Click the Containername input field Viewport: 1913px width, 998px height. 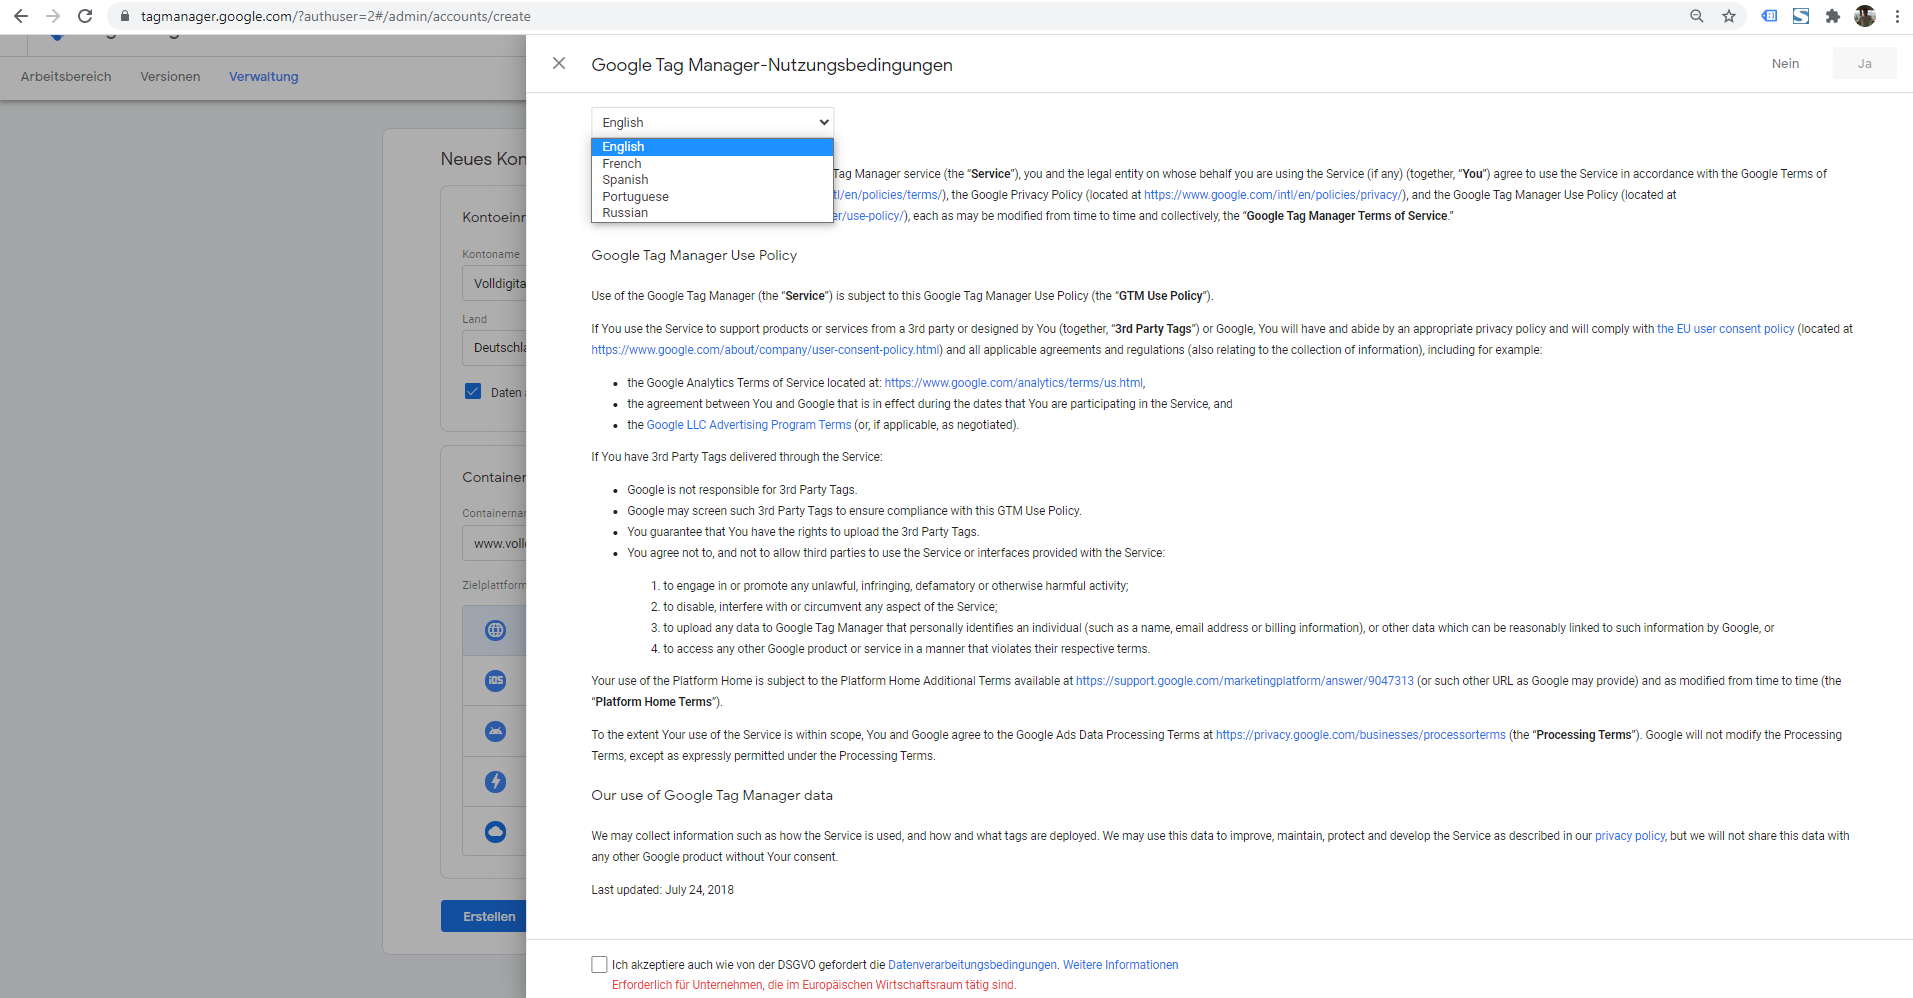494,543
